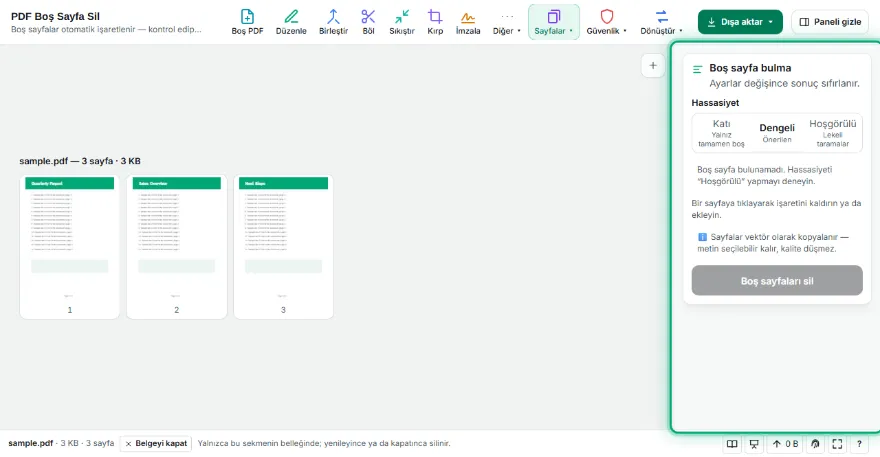Image resolution: width=880 pixels, height=457 pixels.
Task: Select the Kırp crop tool
Action: click(x=435, y=22)
